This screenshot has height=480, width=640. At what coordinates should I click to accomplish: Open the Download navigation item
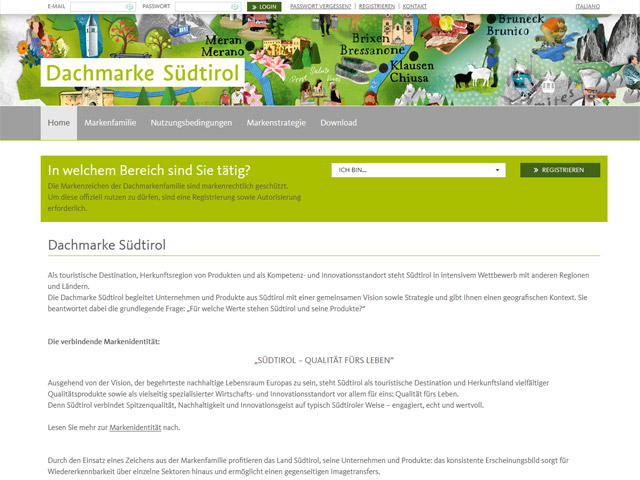pos(338,123)
